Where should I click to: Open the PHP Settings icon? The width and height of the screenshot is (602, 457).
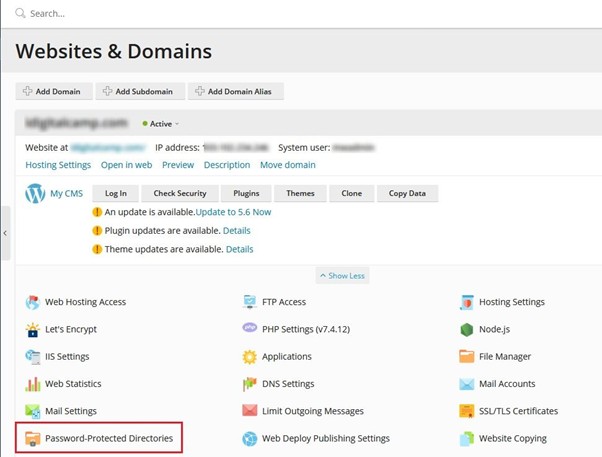(x=250, y=329)
